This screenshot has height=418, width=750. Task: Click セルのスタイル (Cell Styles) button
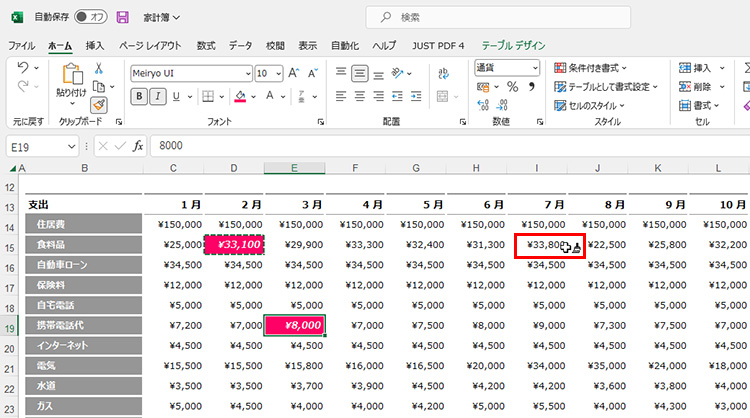point(592,105)
